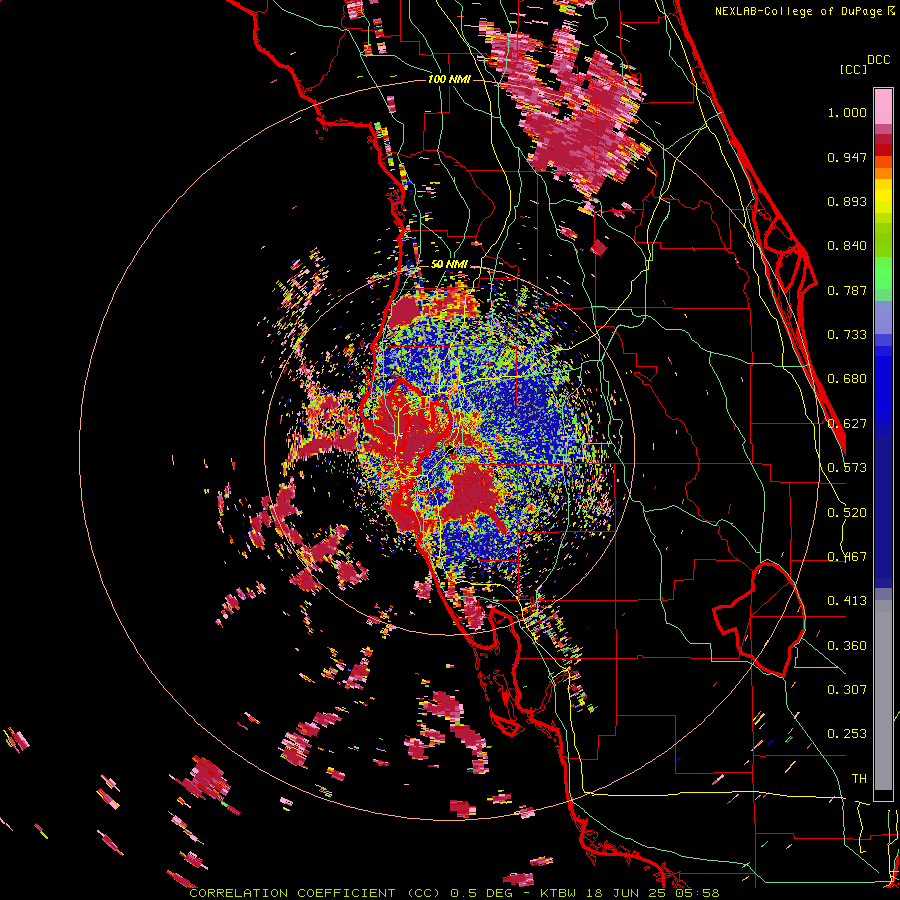Click the 0.253 scale value
This screenshot has width=900, height=900.
[x=847, y=734]
